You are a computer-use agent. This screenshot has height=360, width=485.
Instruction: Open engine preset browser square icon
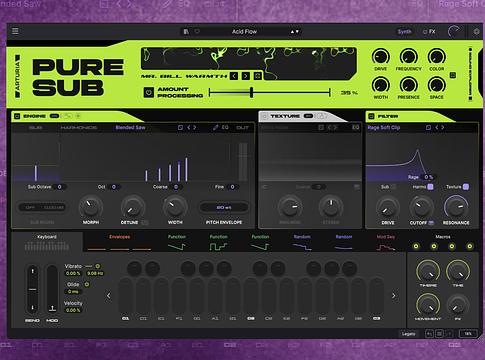(x=180, y=127)
